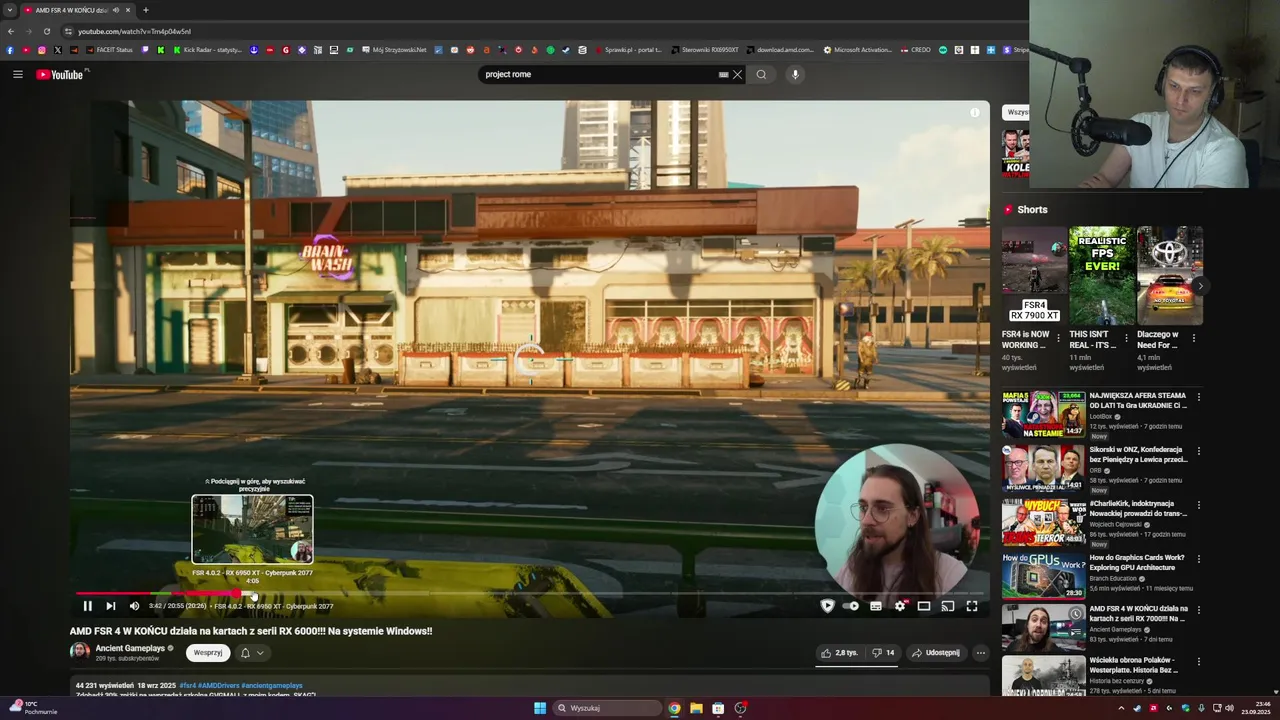Open File Explorer from the taskbar

click(696, 708)
